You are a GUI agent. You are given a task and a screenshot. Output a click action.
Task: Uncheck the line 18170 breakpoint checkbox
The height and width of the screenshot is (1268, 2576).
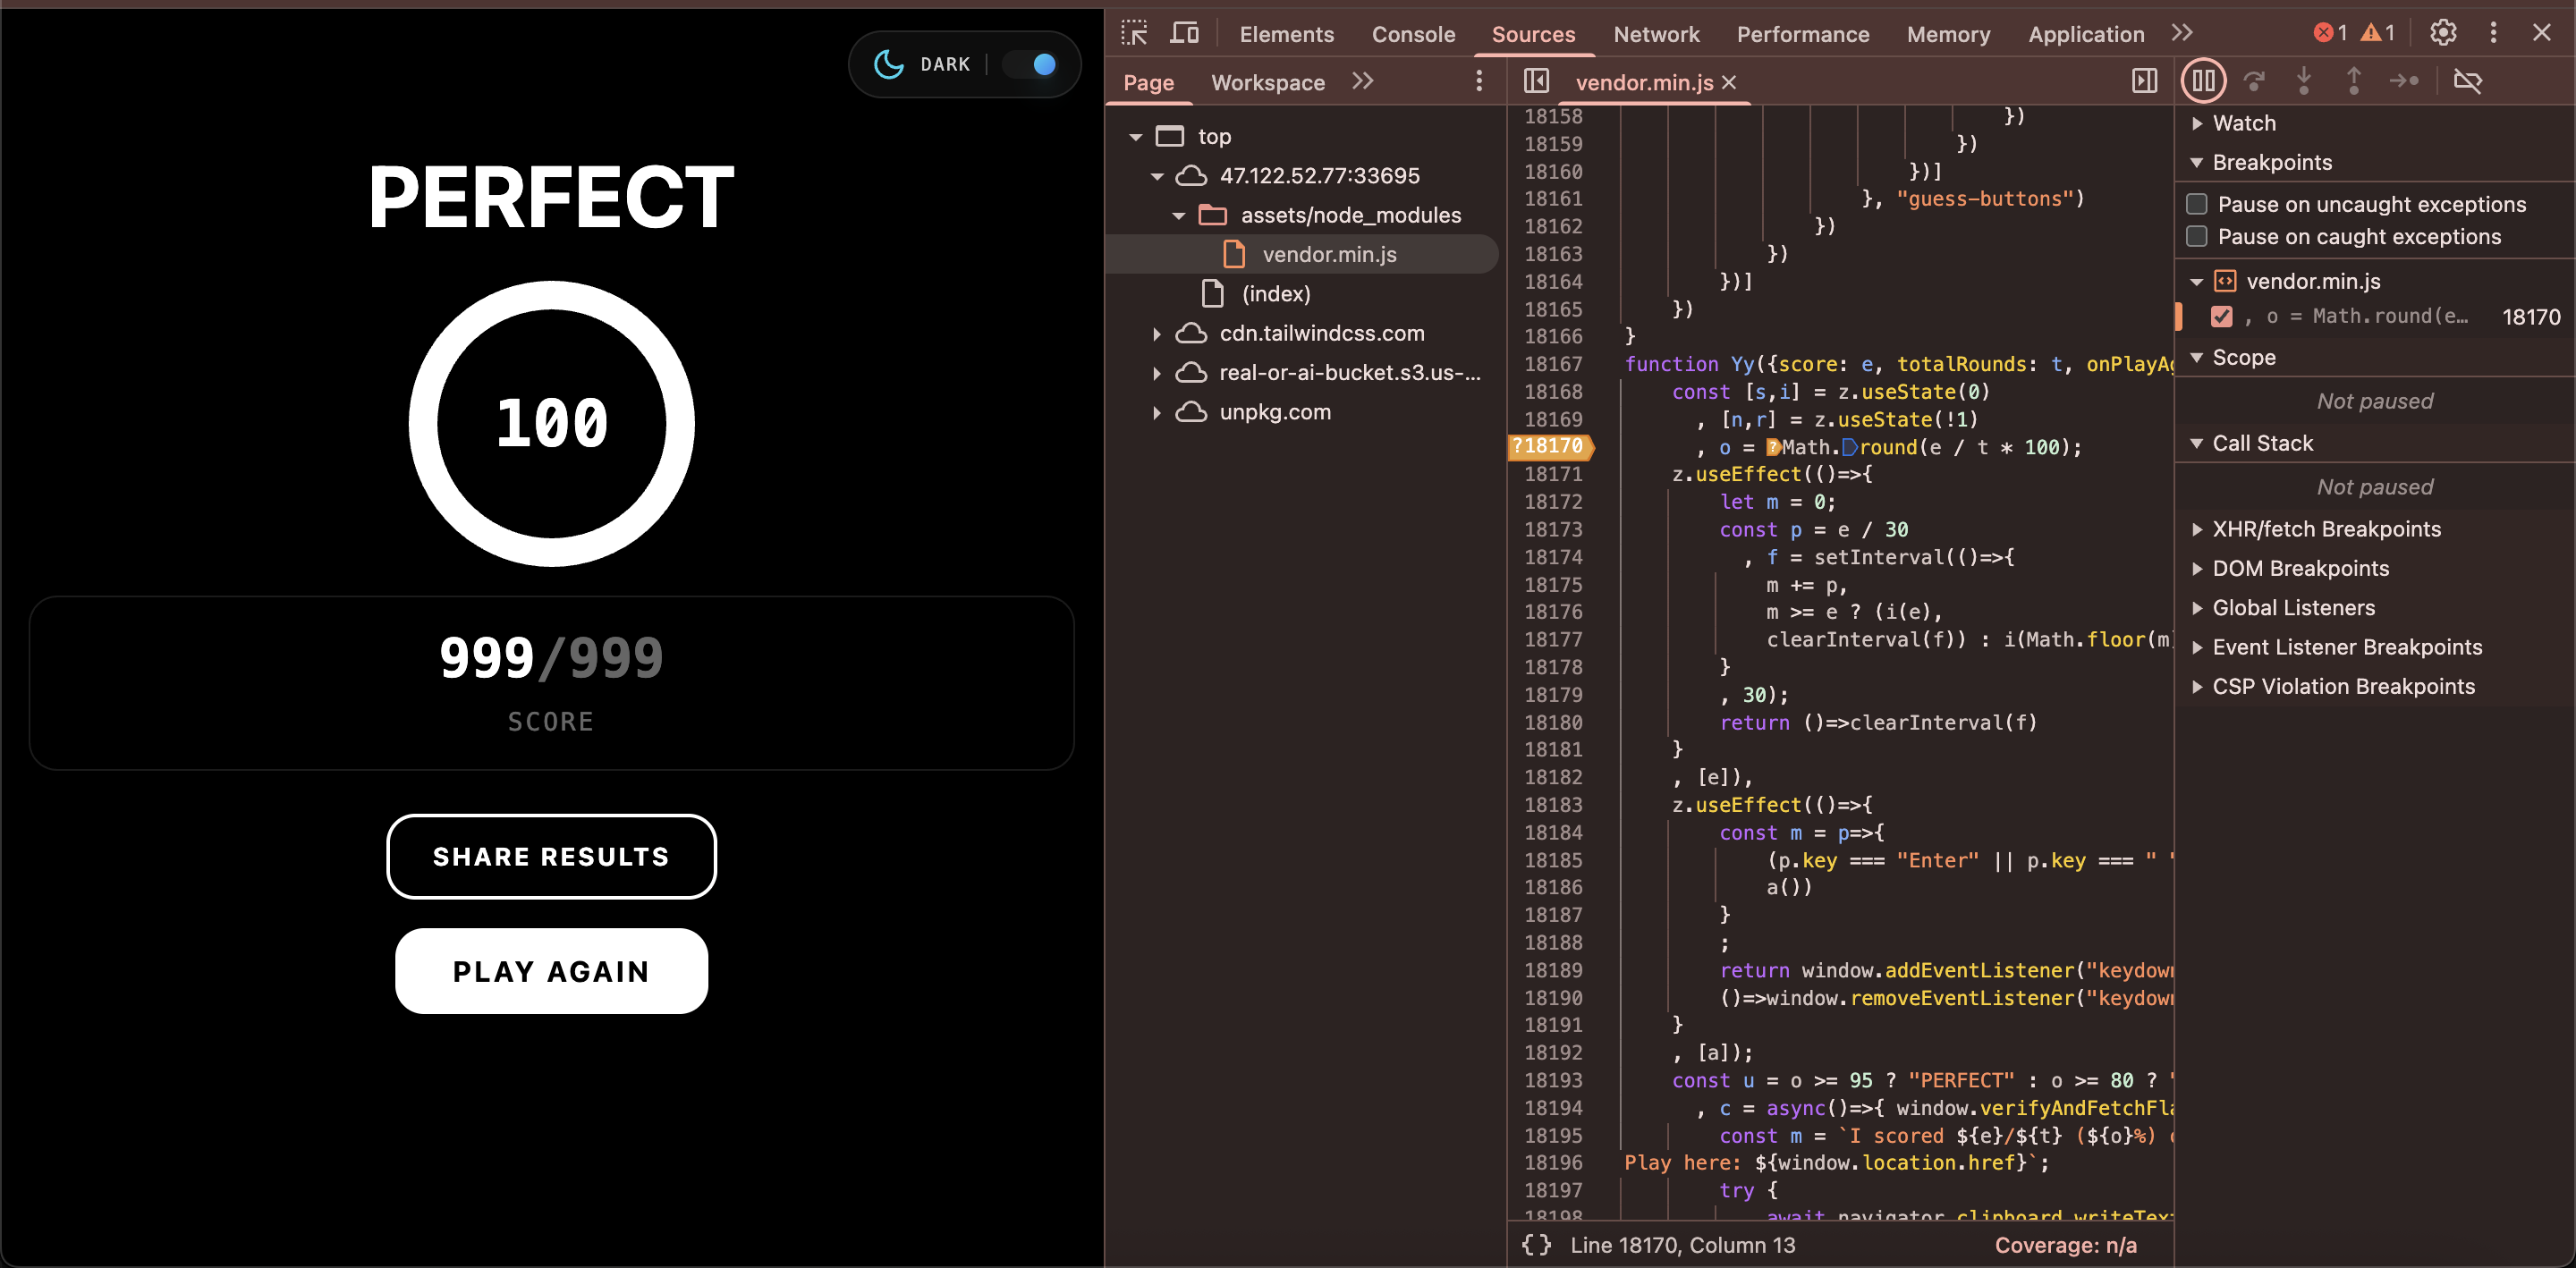pos(2221,316)
